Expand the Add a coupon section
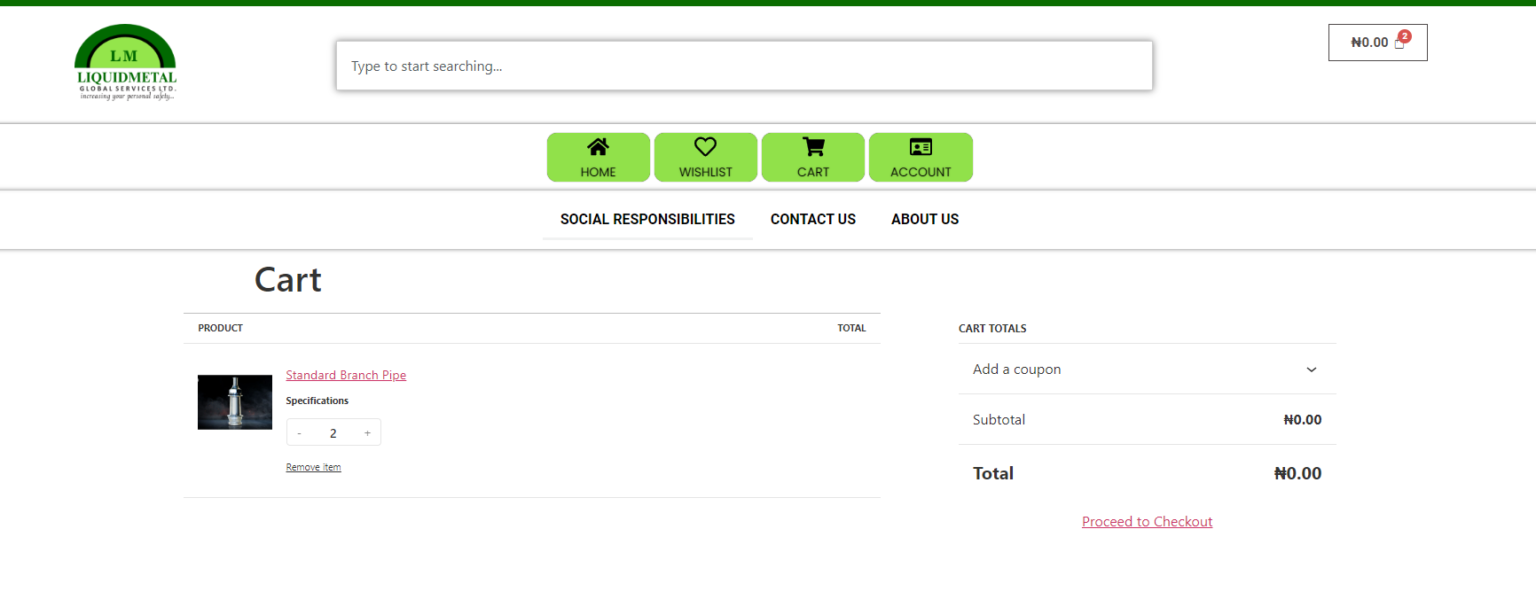 [1016, 369]
